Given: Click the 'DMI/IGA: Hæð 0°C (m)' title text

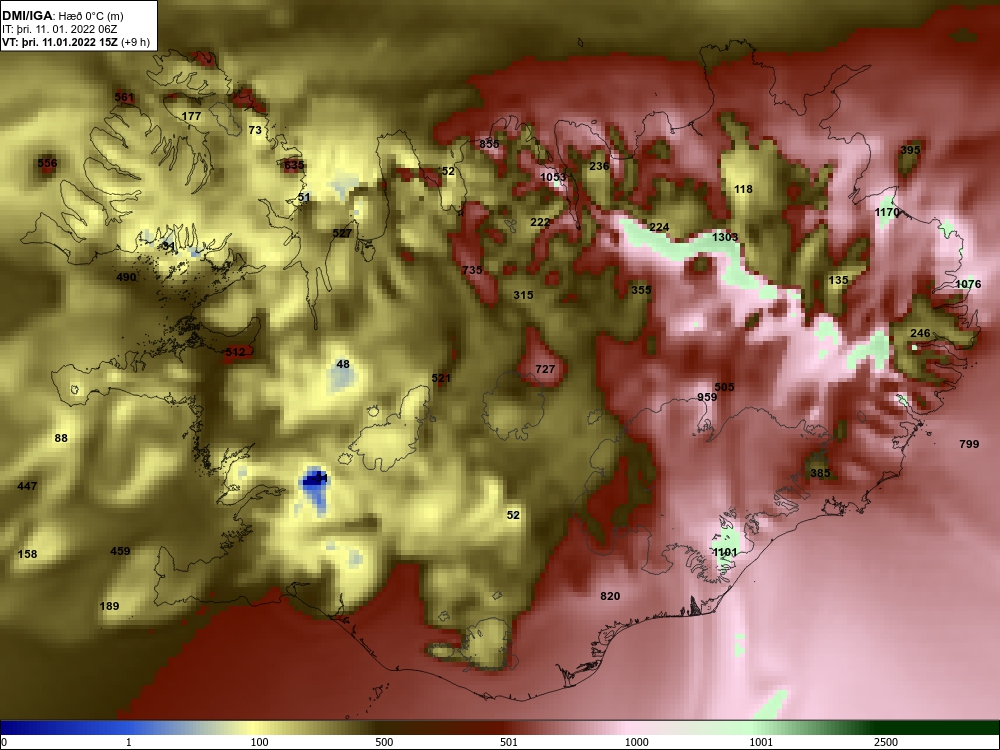Looking at the screenshot, I should coord(62,16).
